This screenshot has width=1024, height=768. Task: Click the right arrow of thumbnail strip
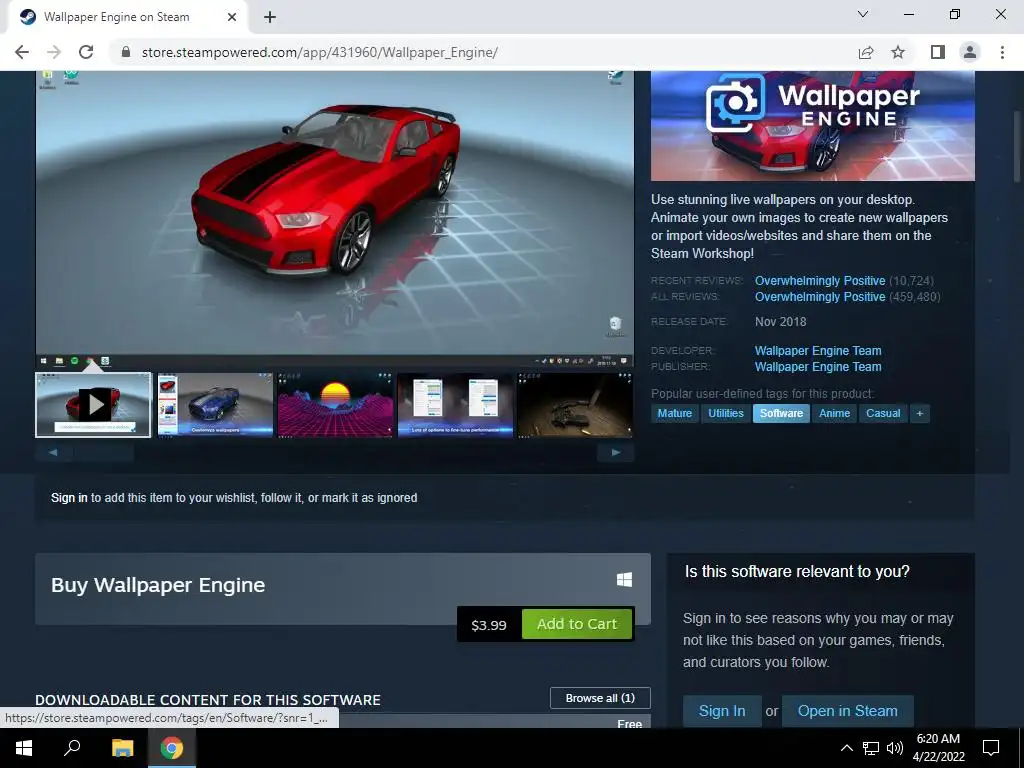click(x=616, y=453)
